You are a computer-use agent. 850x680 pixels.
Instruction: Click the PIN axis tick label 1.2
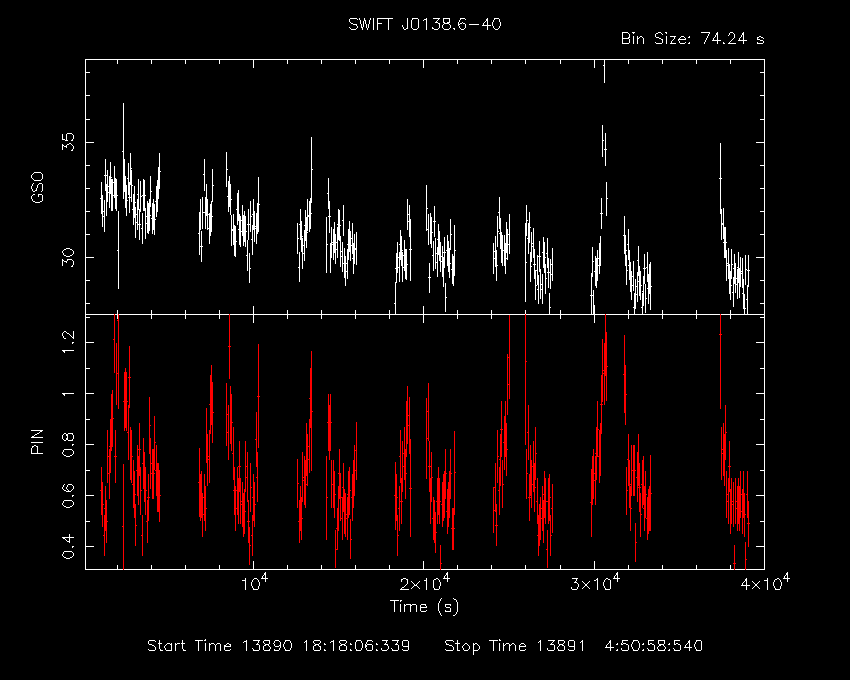coord(68,342)
